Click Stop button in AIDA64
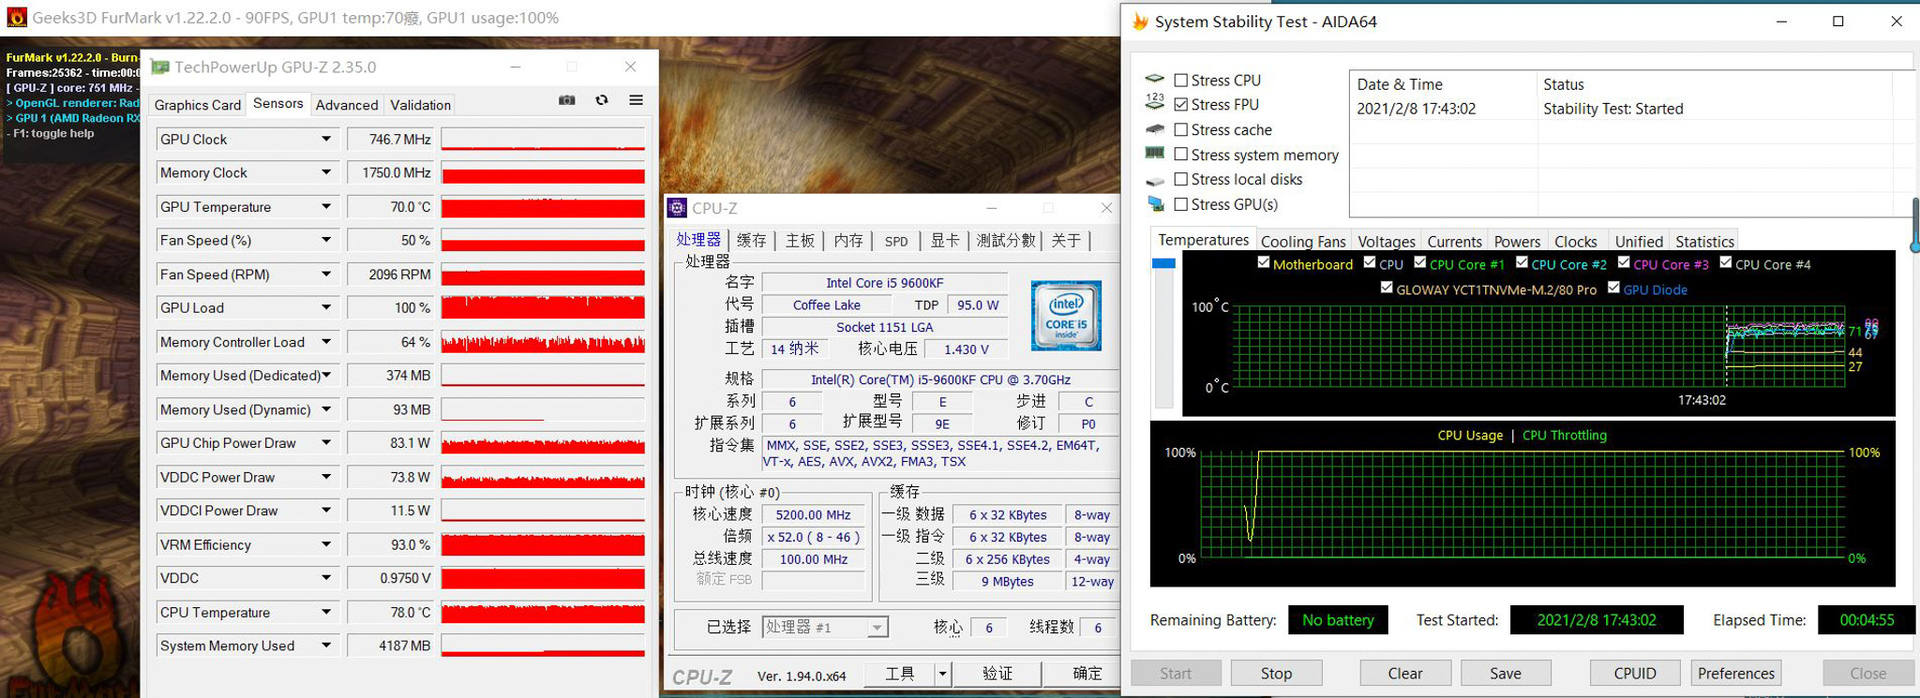 1276,673
